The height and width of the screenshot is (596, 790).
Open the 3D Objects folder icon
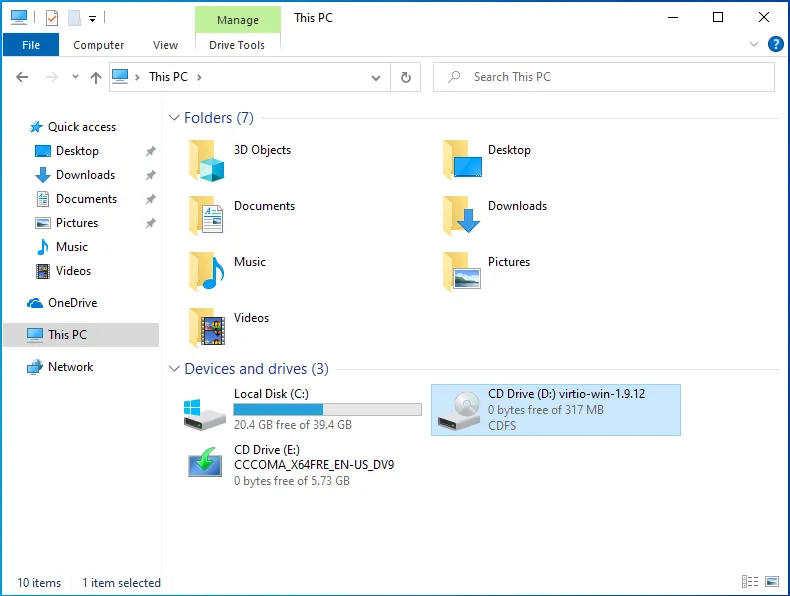tap(206, 161)
